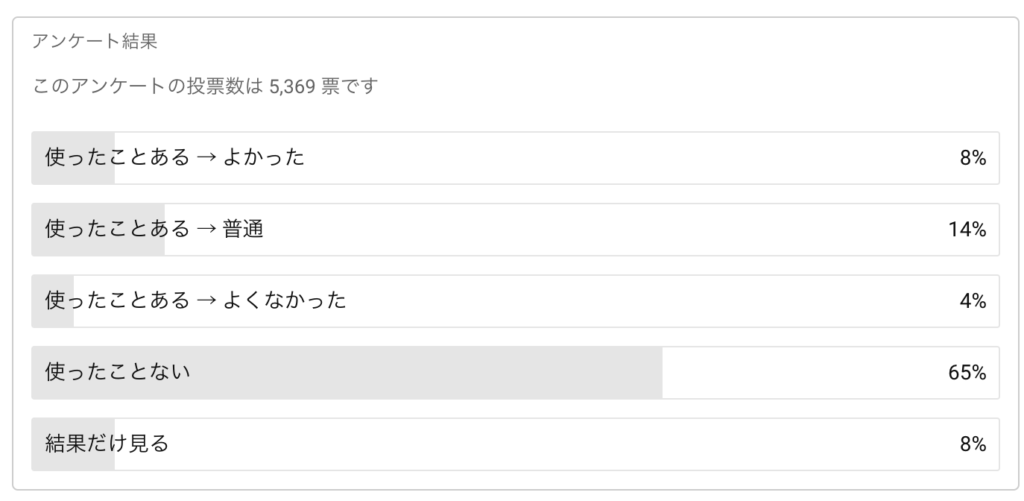Click the 5,369 vote count text
Viewport: 1024px width, 501px height.
click(x=293, y=86)
